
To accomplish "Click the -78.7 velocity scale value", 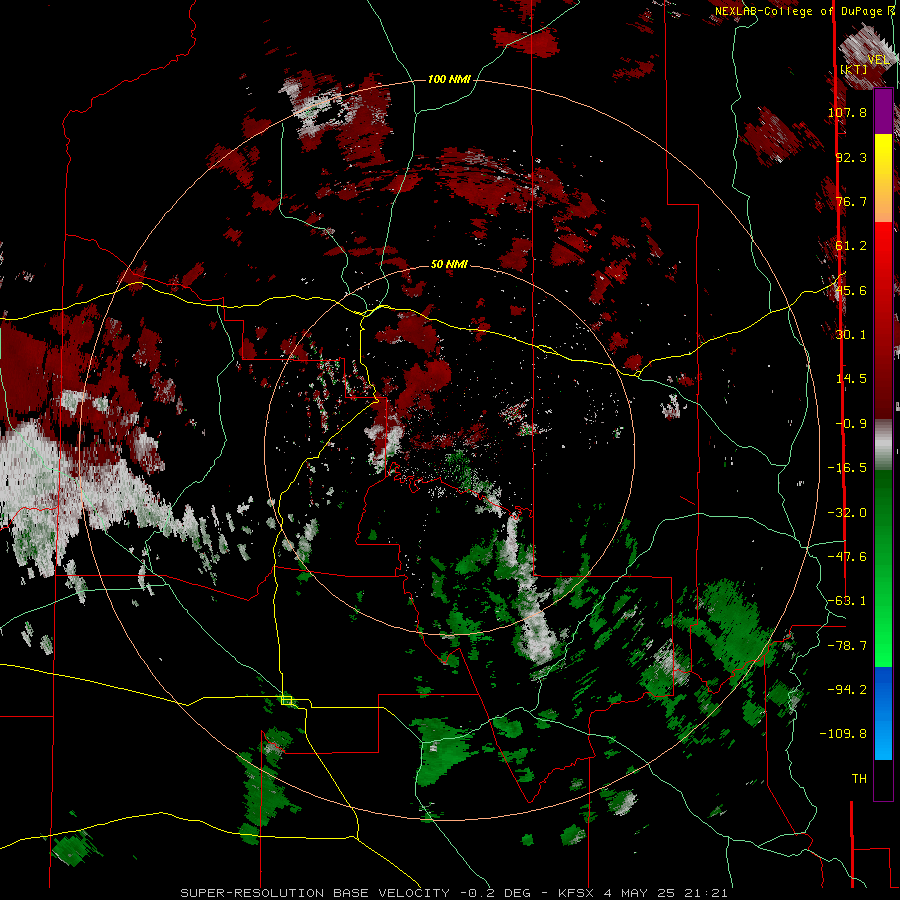I will point(847,646).
